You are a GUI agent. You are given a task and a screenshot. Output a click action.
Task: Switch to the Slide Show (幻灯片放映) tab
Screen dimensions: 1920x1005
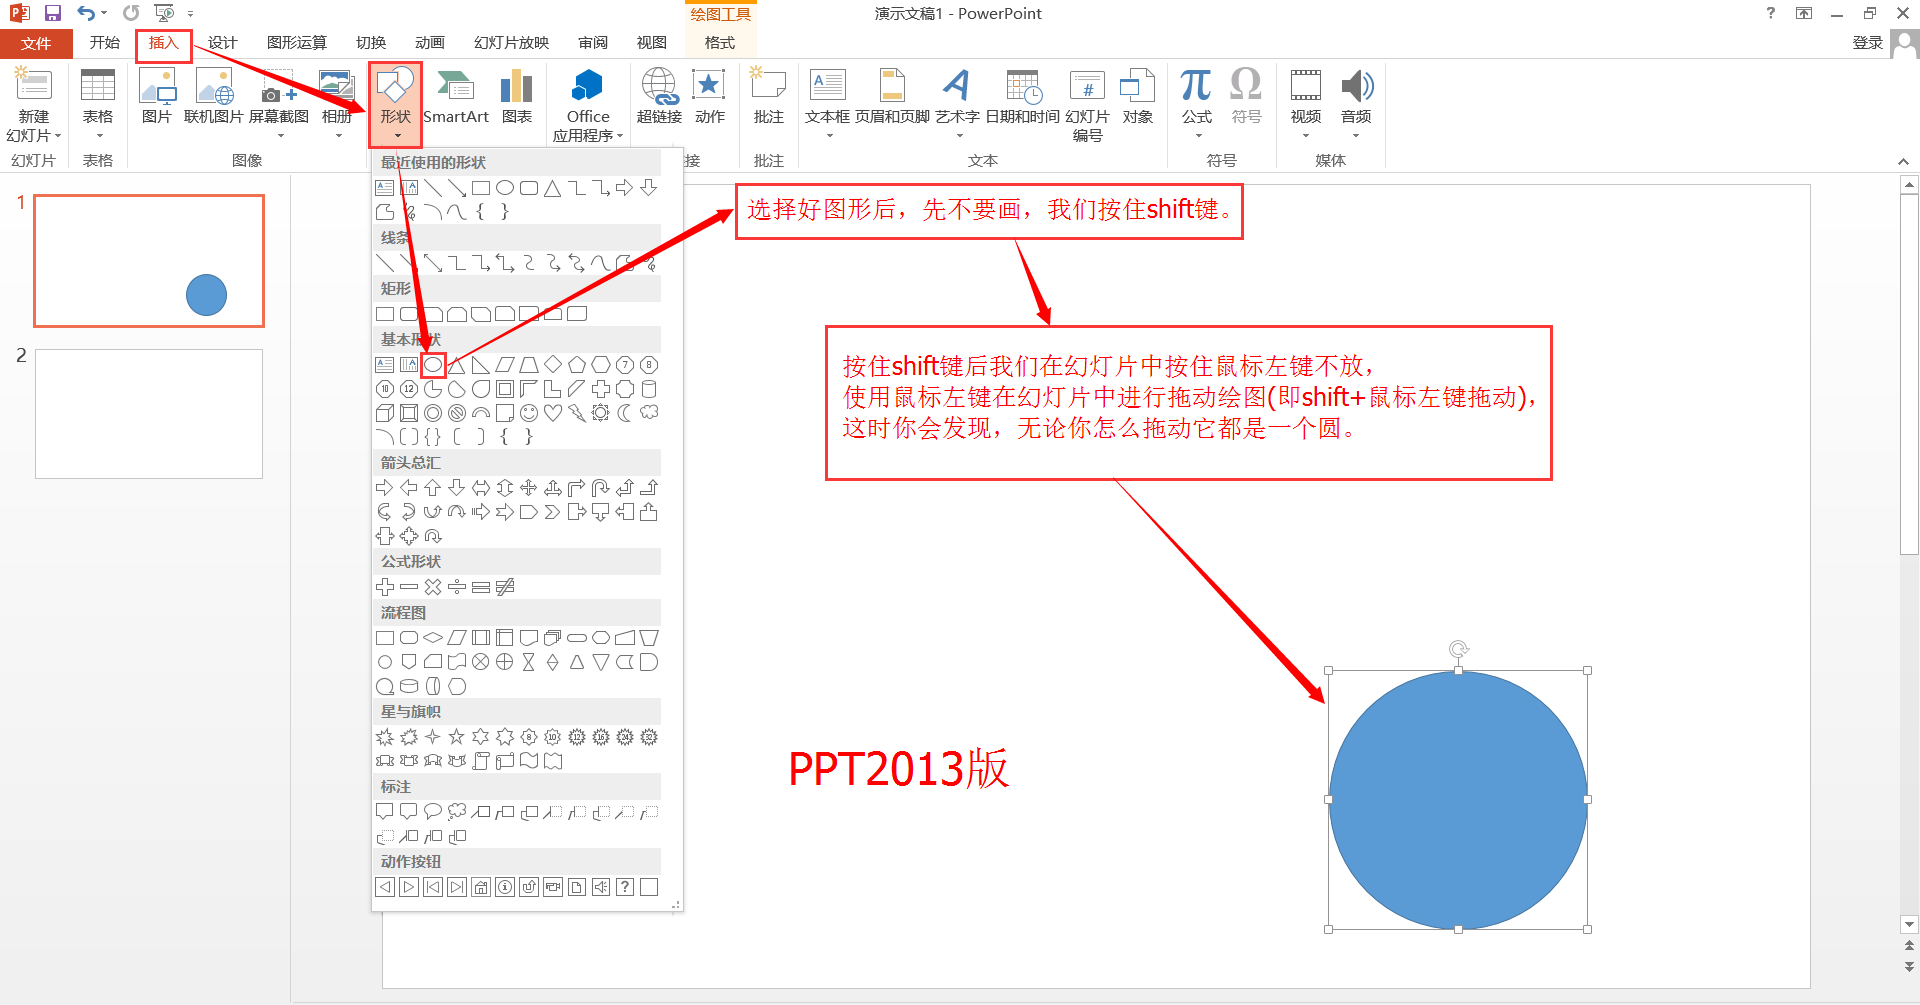click(x=511, y=43)
